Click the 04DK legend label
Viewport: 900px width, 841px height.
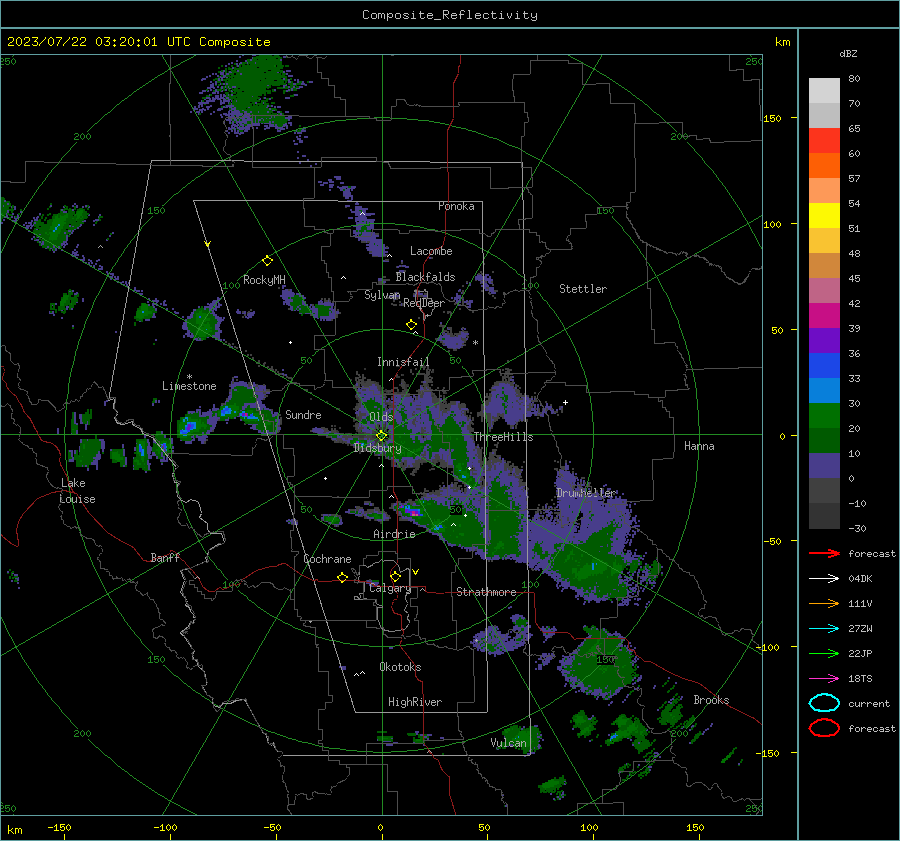point(860,579)
